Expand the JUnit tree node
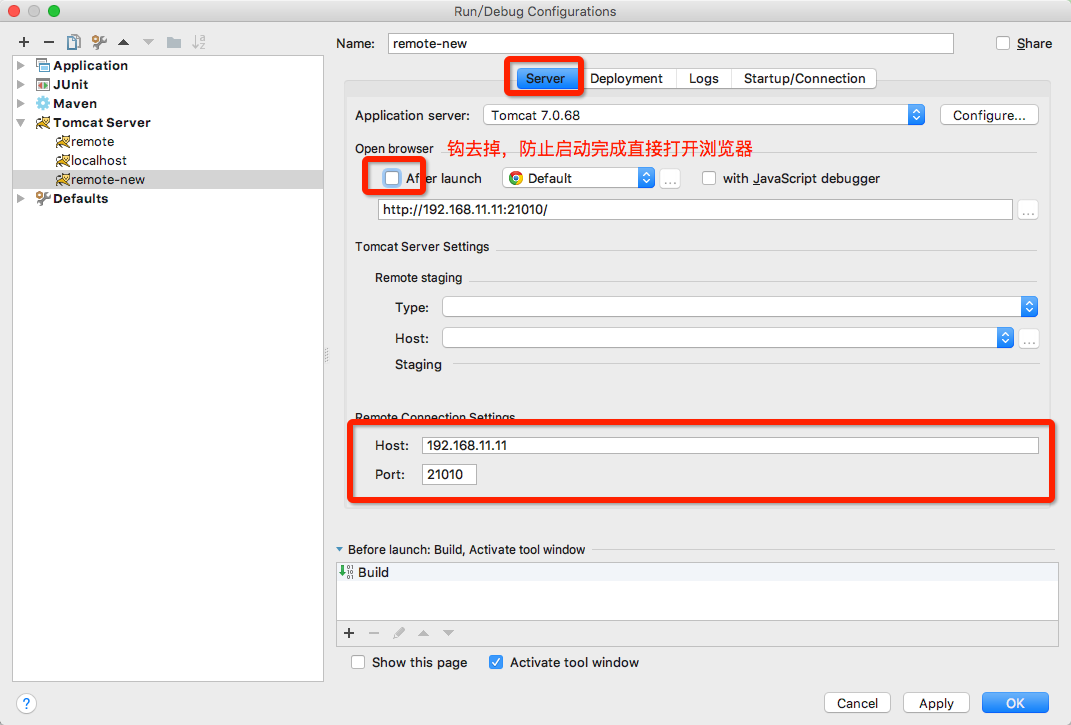Image resolution: width=1071 pixels, height=725 pixels. [x=21, y=85]
